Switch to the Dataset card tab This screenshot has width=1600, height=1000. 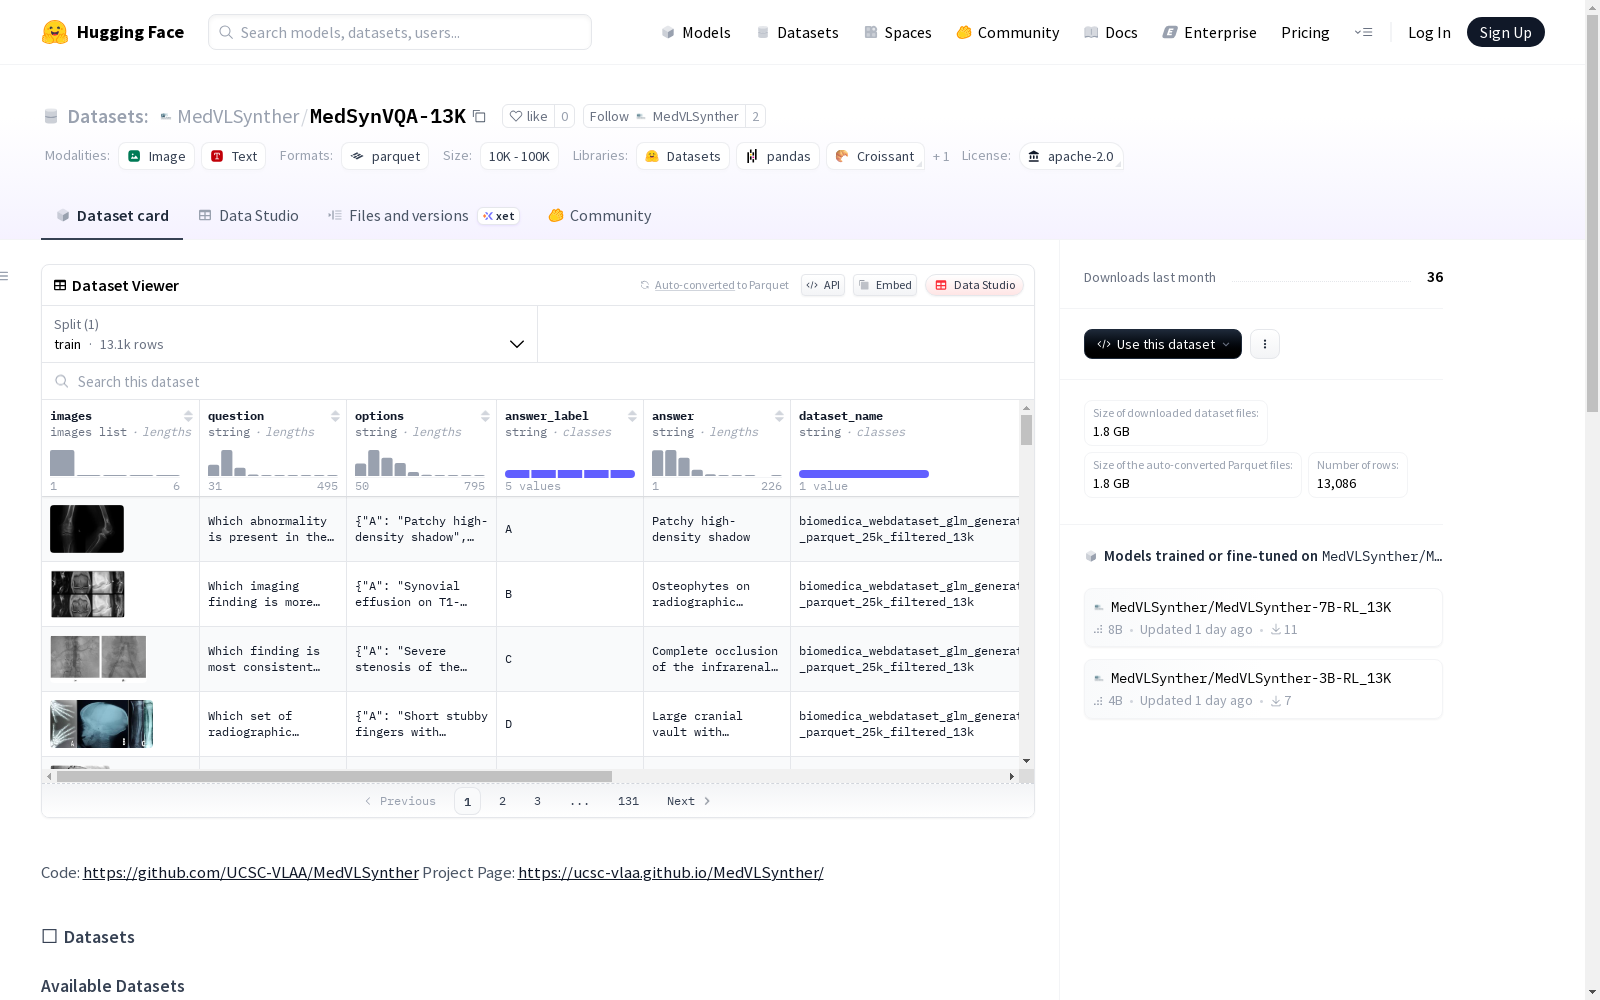click(x=112, y=216)
